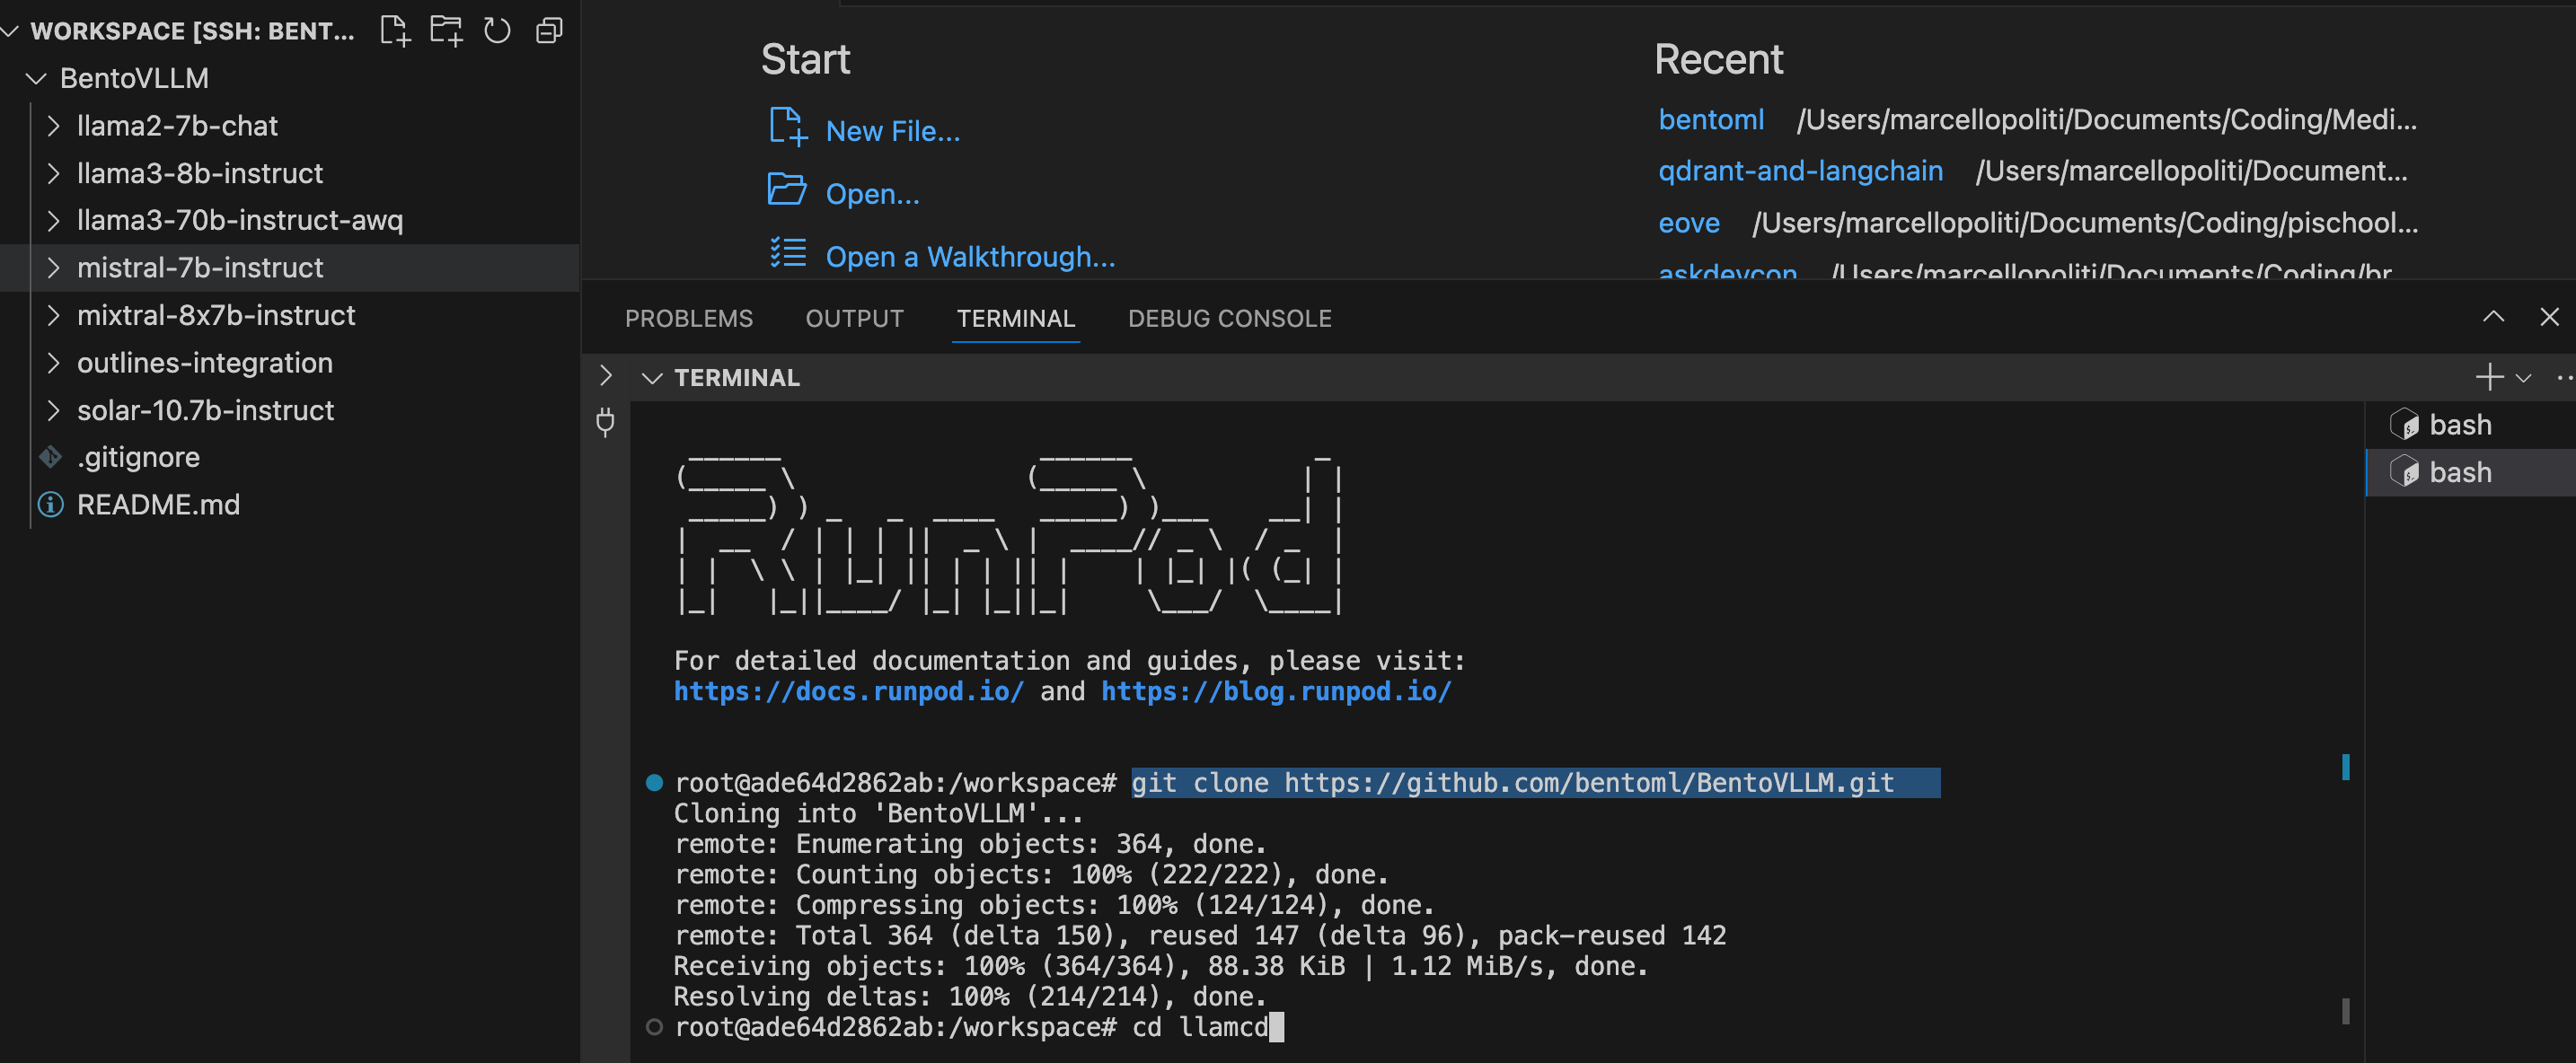Viewport: 2576px width, 1063px height.
Task: Open the terminal launch profile dropdown arrow
Action: [2523, 378]
